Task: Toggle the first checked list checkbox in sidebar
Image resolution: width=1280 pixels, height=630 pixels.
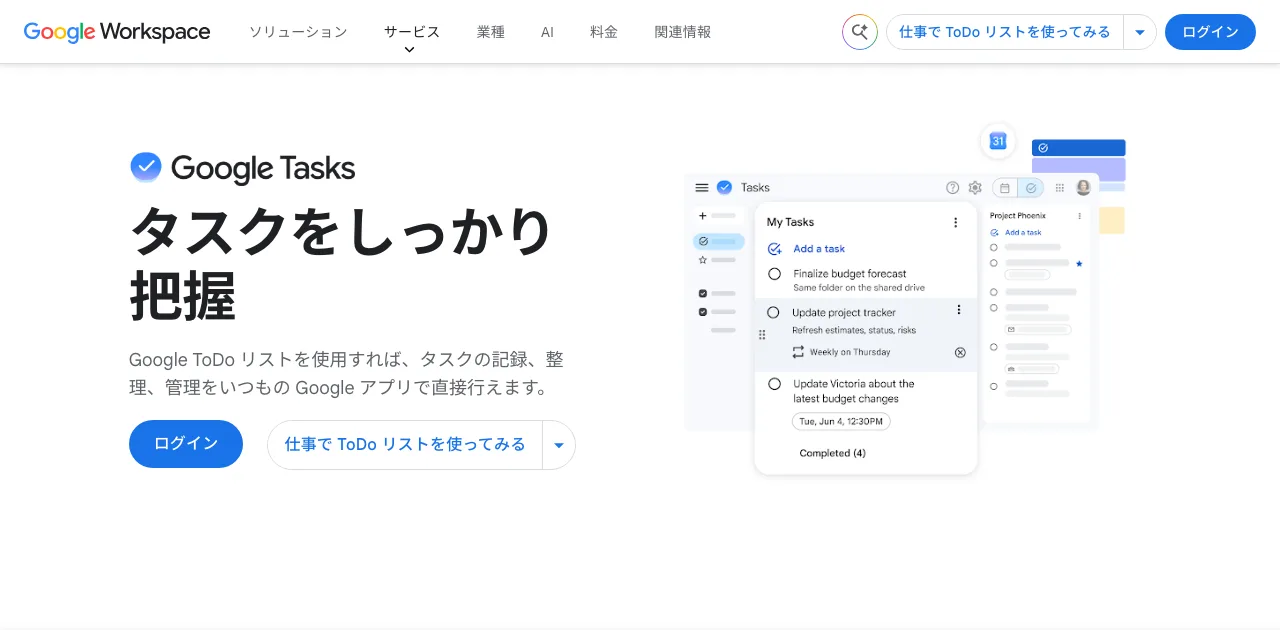Action: pos(703,293)
